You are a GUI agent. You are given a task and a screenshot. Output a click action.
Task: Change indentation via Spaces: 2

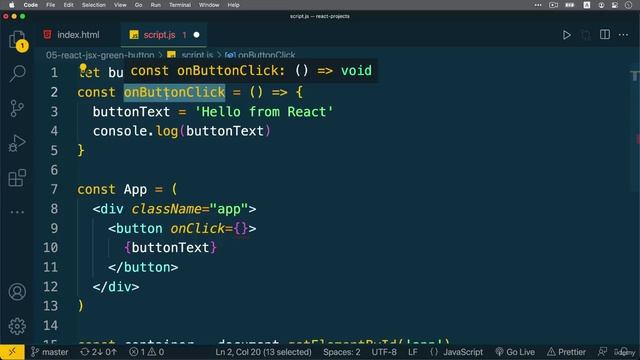342,352
